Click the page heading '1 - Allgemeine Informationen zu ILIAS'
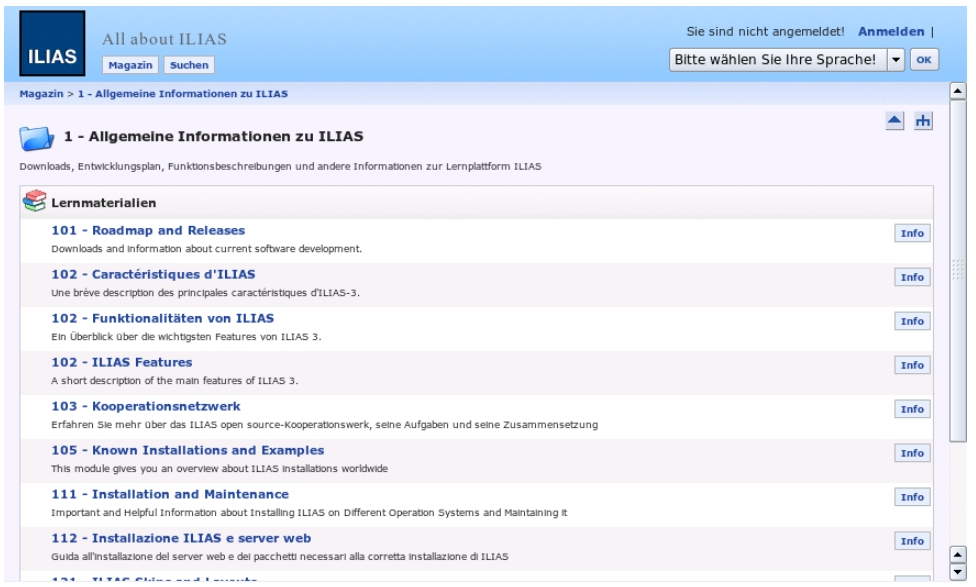This screenshot has height=587, width=976. click(x=214, y=136)
